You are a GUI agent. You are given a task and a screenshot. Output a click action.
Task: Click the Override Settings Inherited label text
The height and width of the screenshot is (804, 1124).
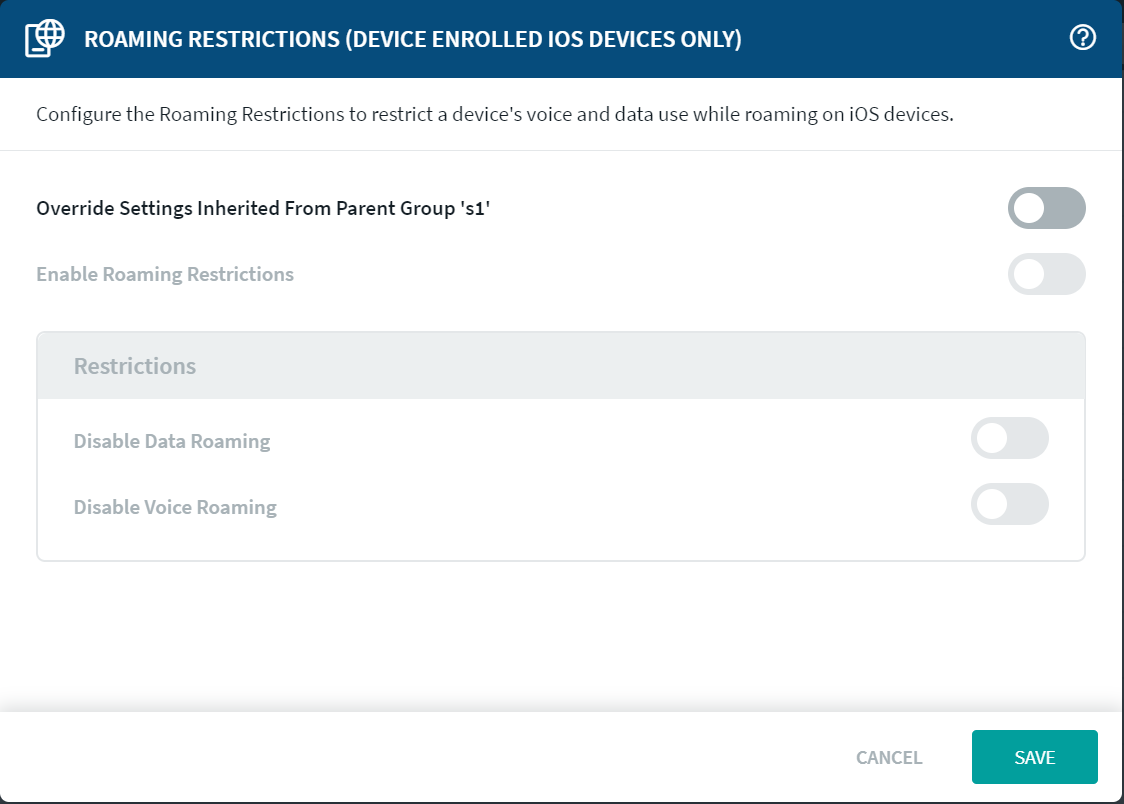pos(230,209)
